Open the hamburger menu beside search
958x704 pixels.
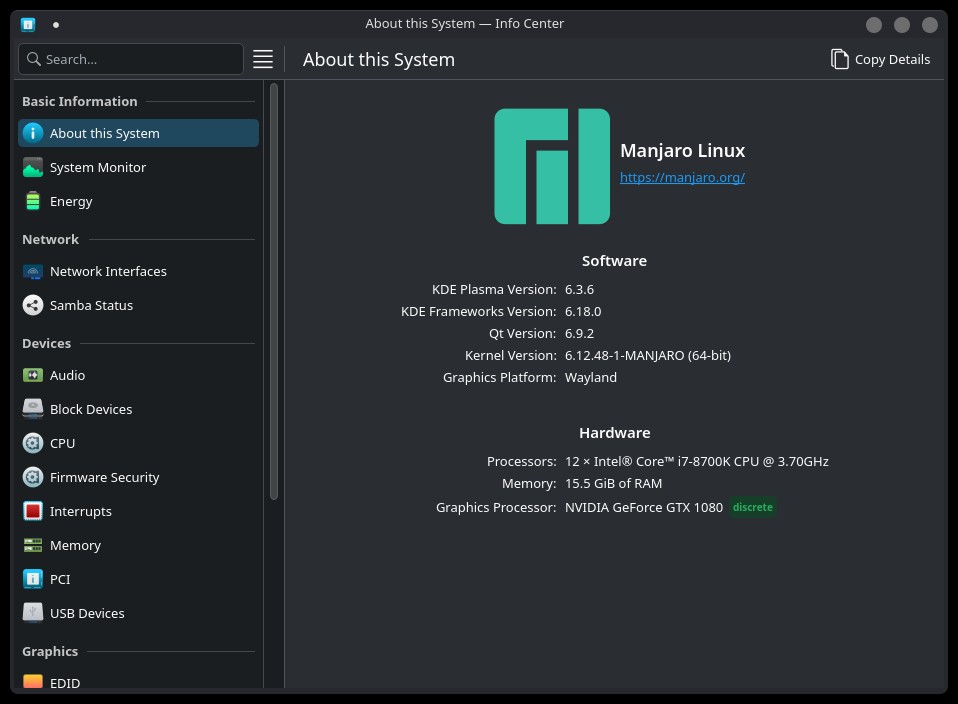coord(263,59)
